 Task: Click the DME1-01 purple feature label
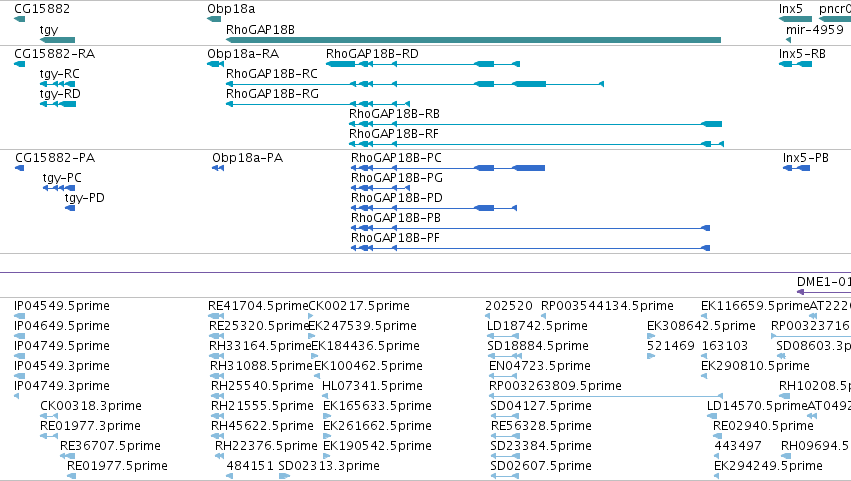point(823,282)
